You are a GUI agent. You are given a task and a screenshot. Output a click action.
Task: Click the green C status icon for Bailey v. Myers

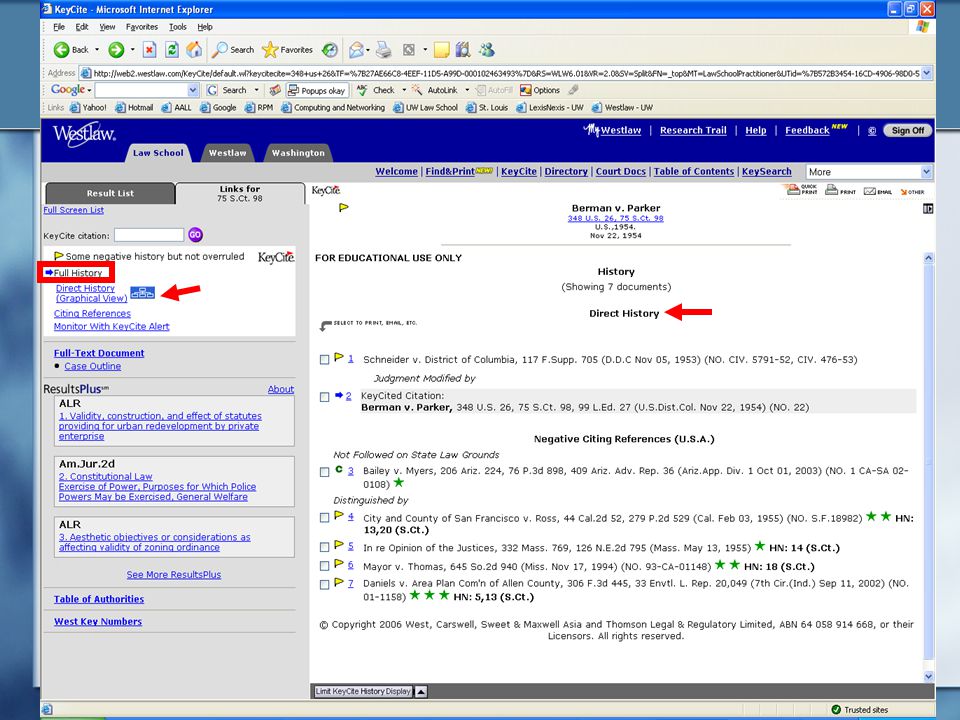[339, 470]
